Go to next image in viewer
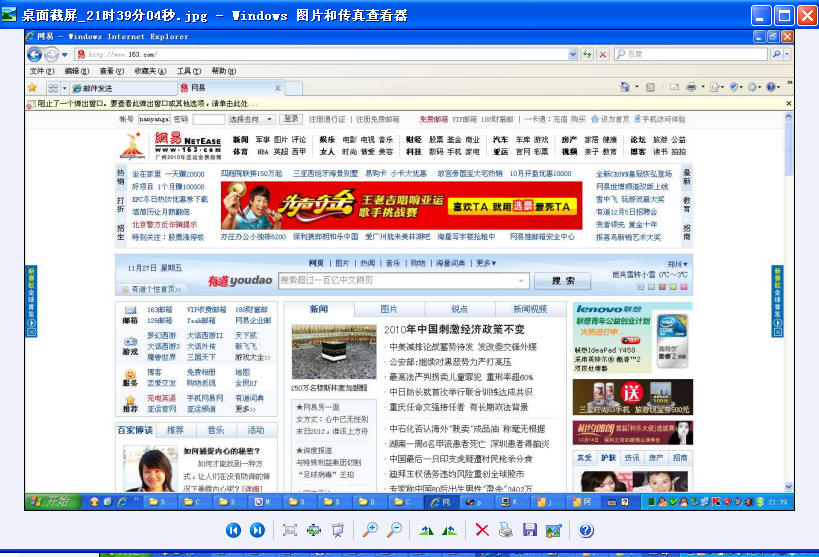Screen dimensions: 819x557 [x=257, y=530]
